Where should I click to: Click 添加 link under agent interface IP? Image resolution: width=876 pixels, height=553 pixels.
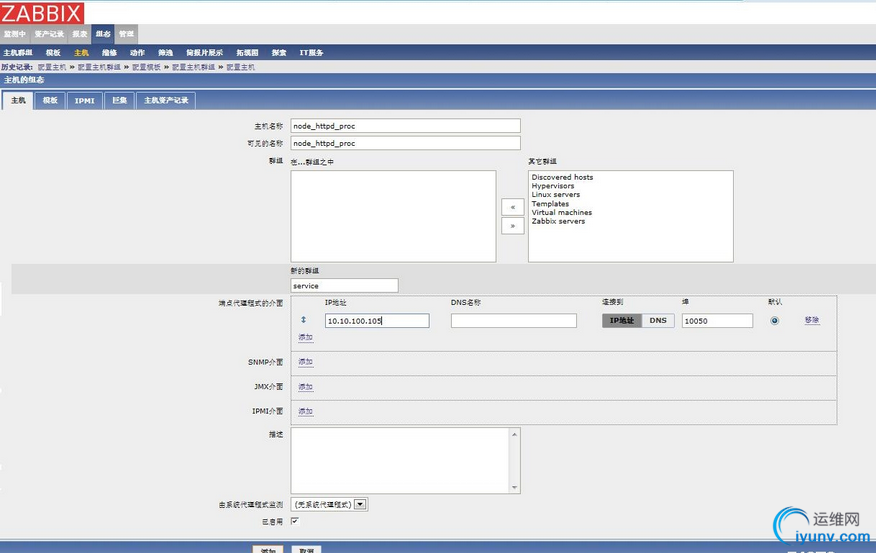click(x=306, y=337)
